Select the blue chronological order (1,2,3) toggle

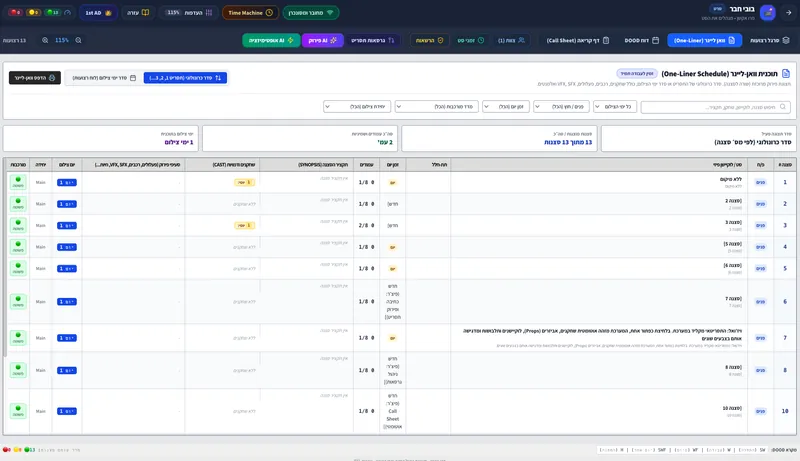pyautogui.click(x=185, y=78)
